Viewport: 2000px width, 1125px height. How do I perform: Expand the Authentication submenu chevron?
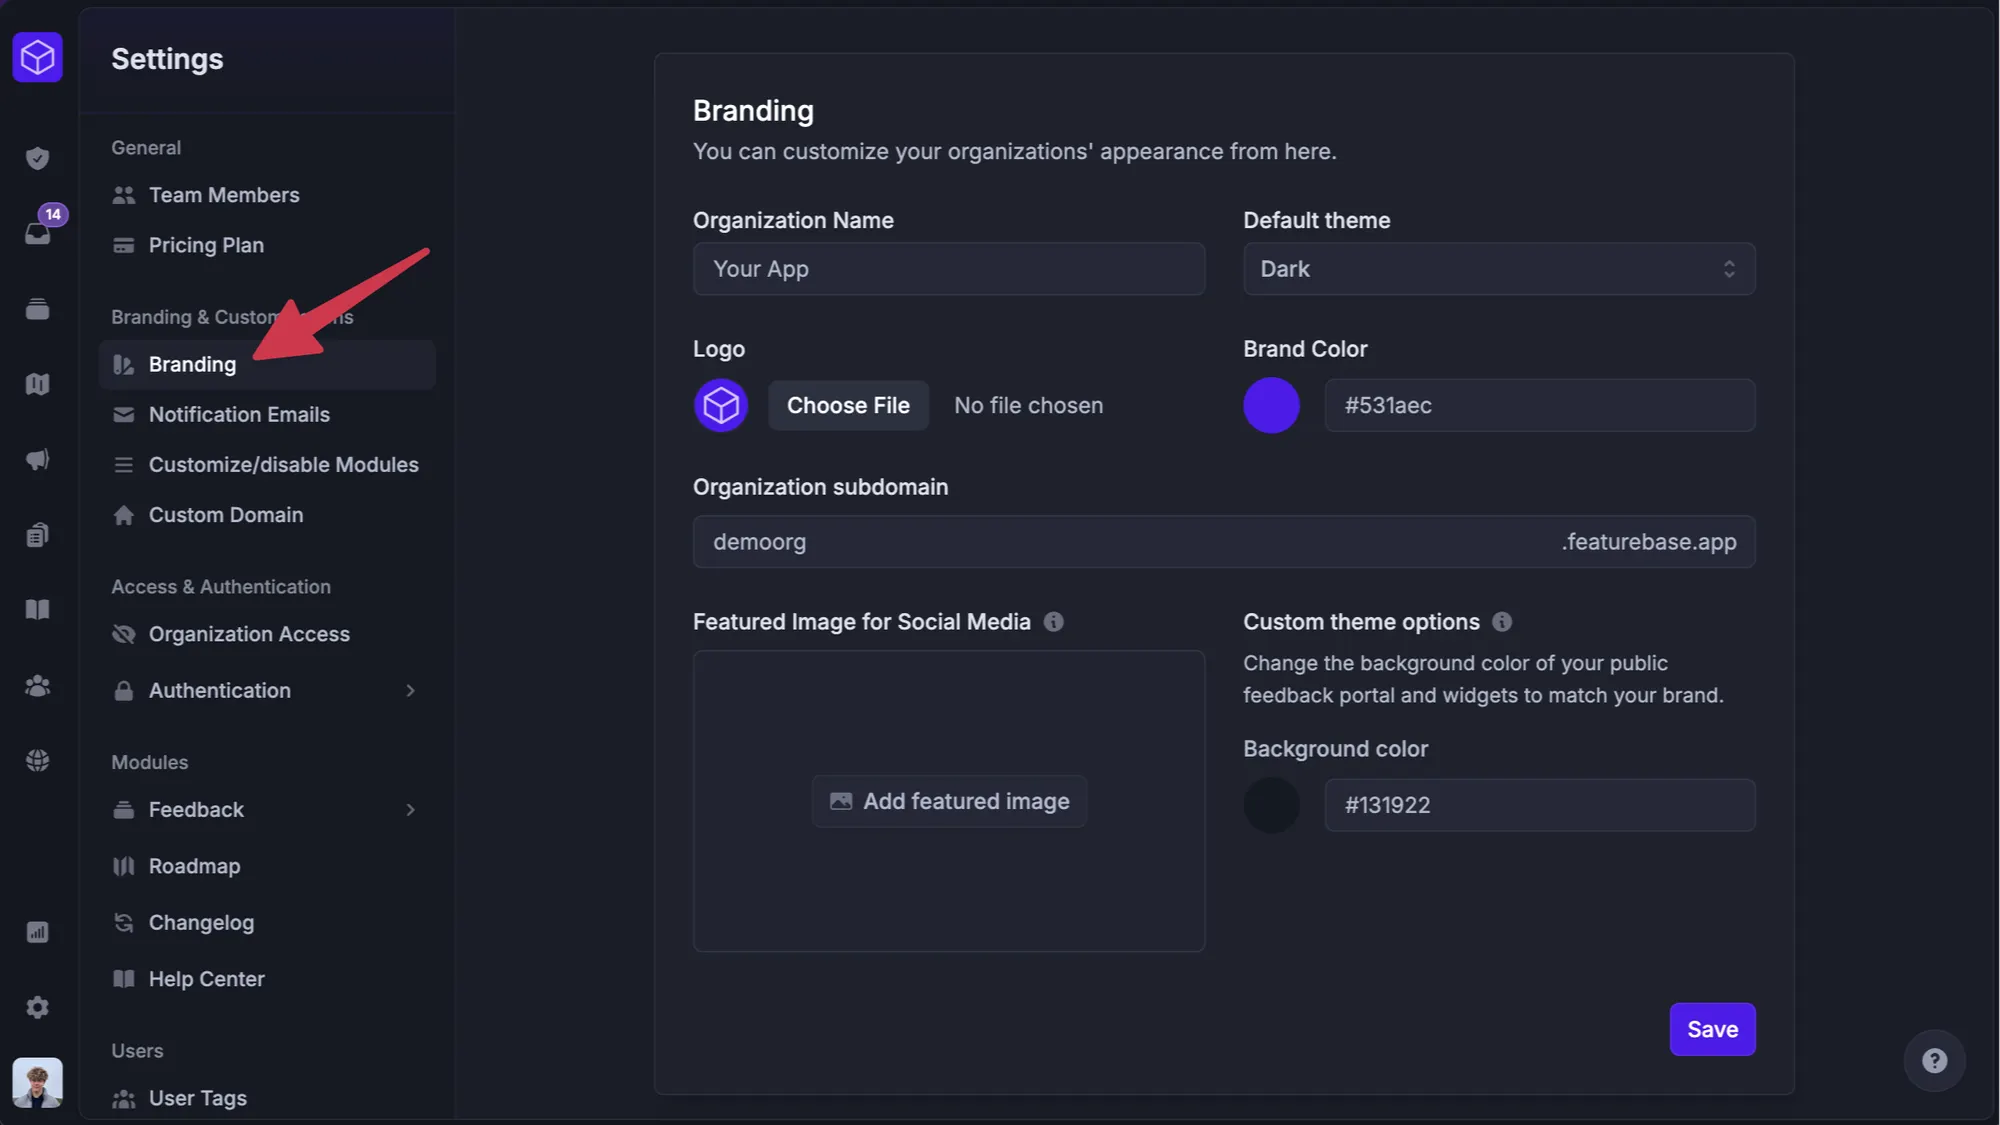point(410,691)
